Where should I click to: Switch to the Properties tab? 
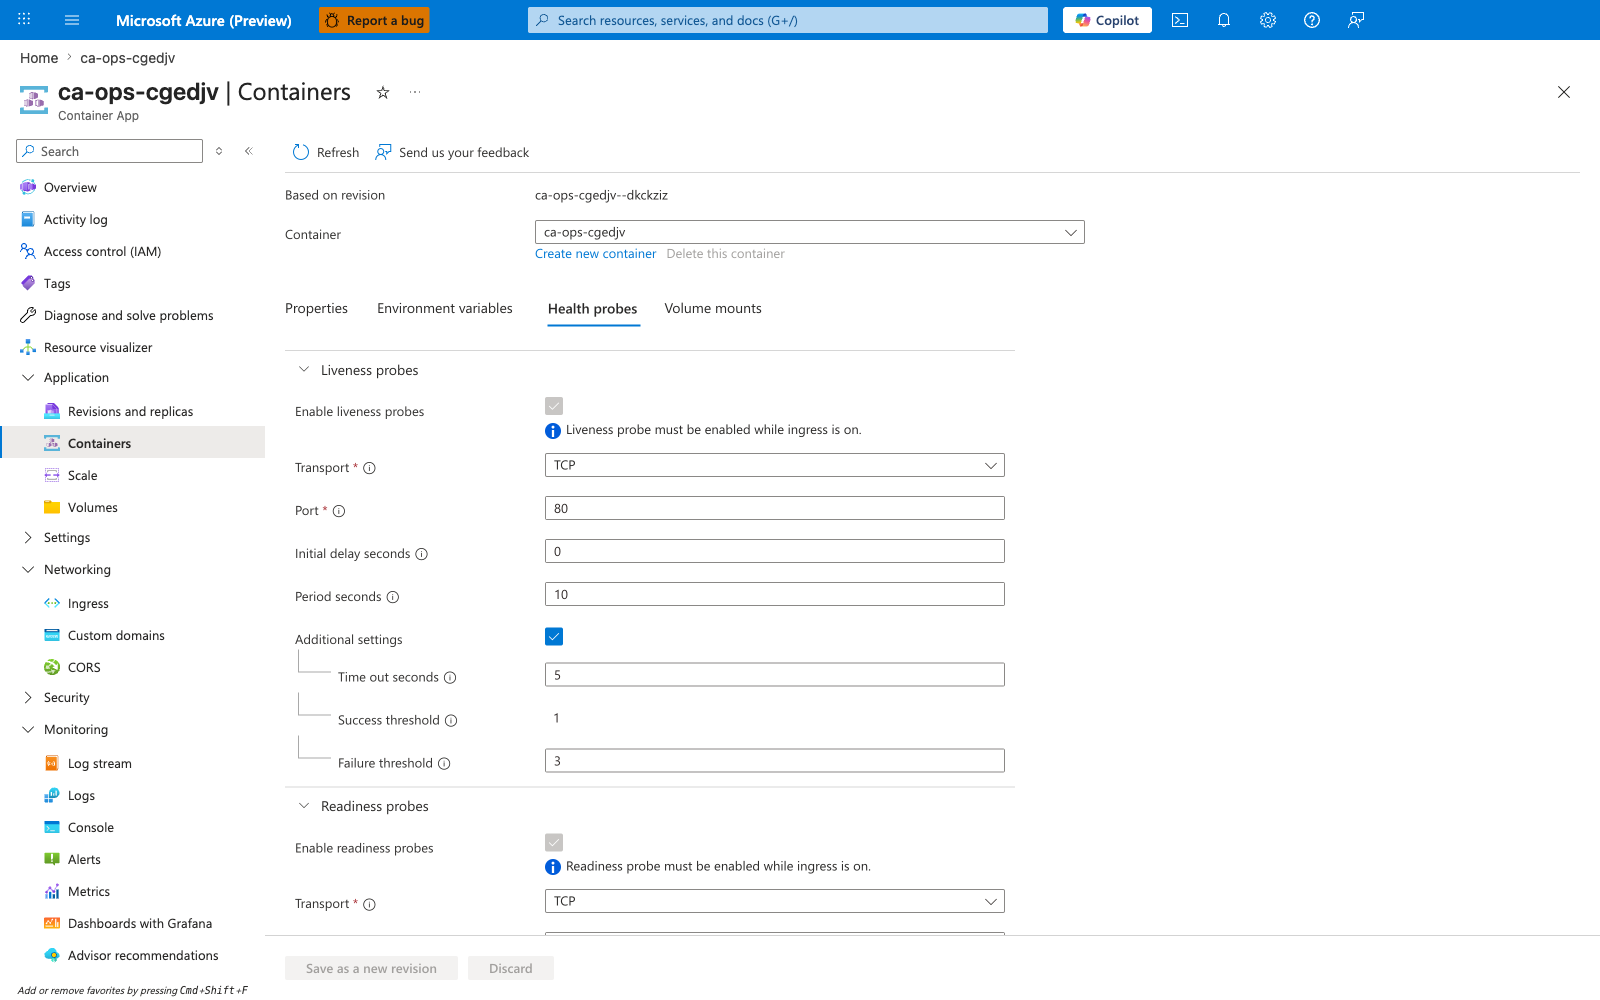[x=316, y=309]
